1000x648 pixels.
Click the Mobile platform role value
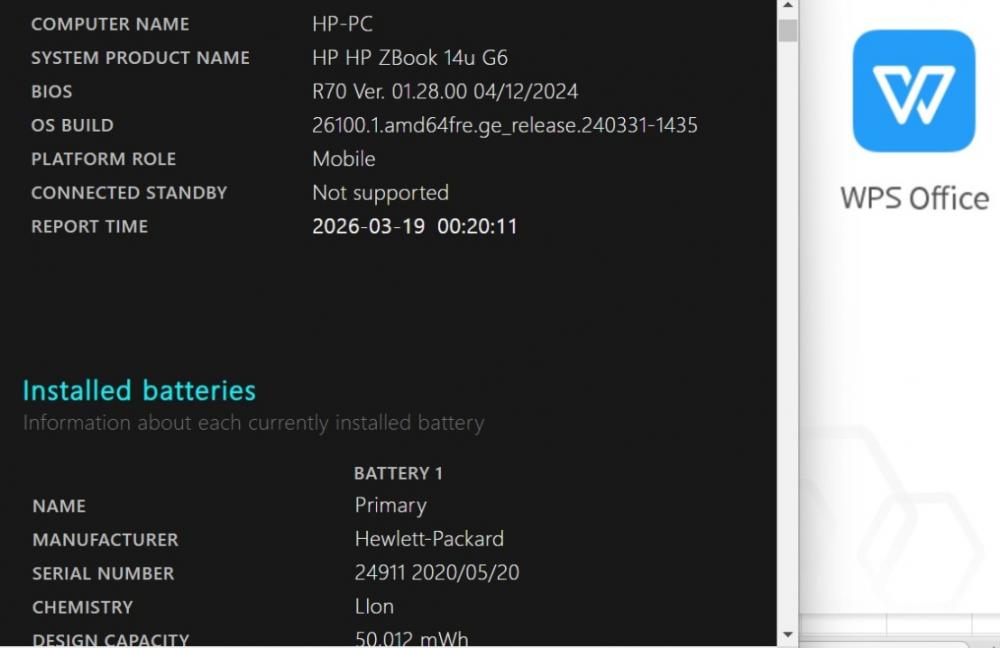coord(344,159)
